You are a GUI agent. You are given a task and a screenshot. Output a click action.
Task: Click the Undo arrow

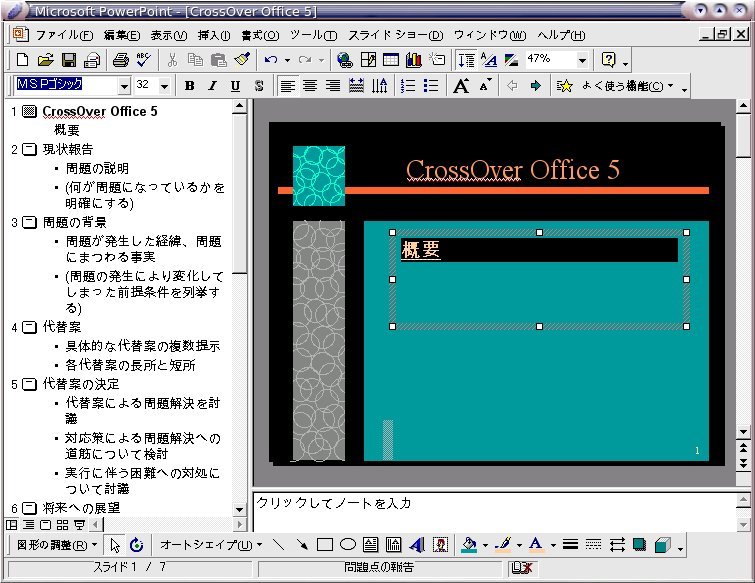coord(271,60)
